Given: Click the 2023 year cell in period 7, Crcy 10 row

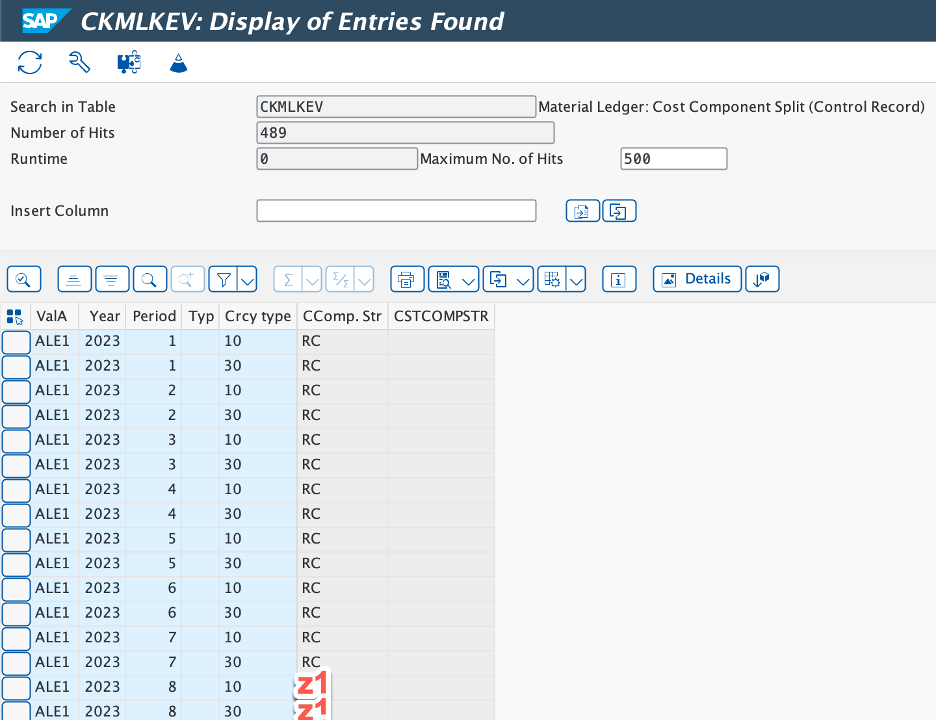Looking at the screenshot, I should (x=102, y=638).
